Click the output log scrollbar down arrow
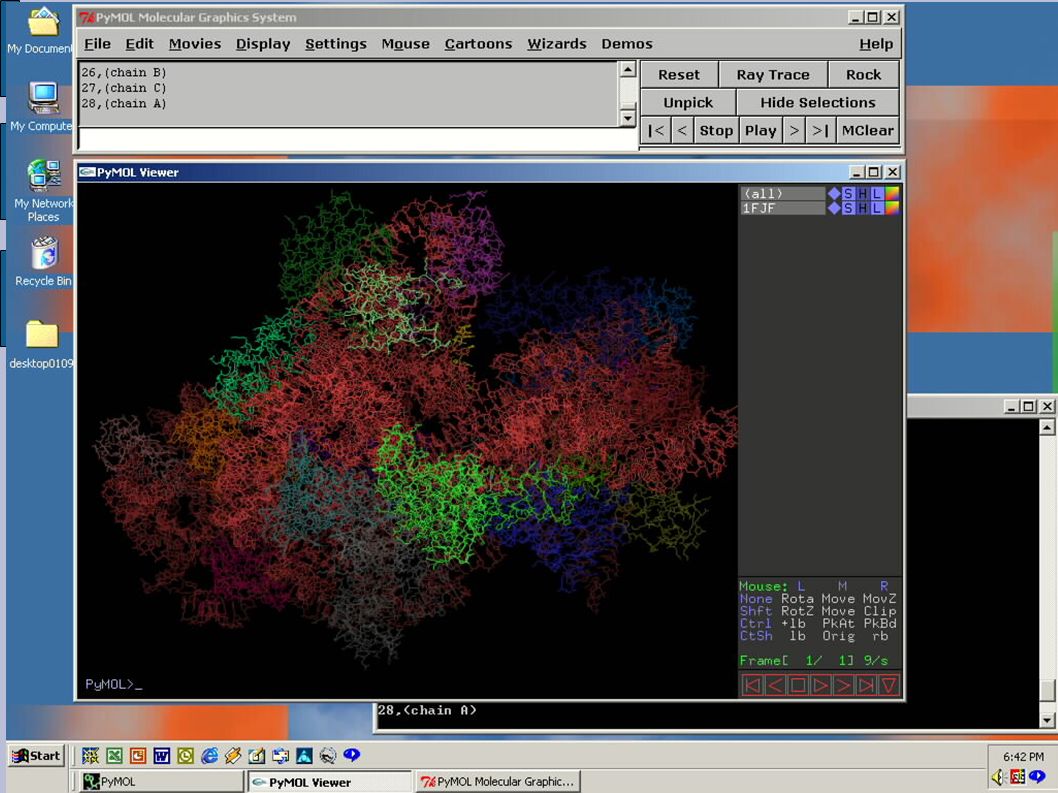The width and height of the screenshot is (1058, 793). click(628, 118)
